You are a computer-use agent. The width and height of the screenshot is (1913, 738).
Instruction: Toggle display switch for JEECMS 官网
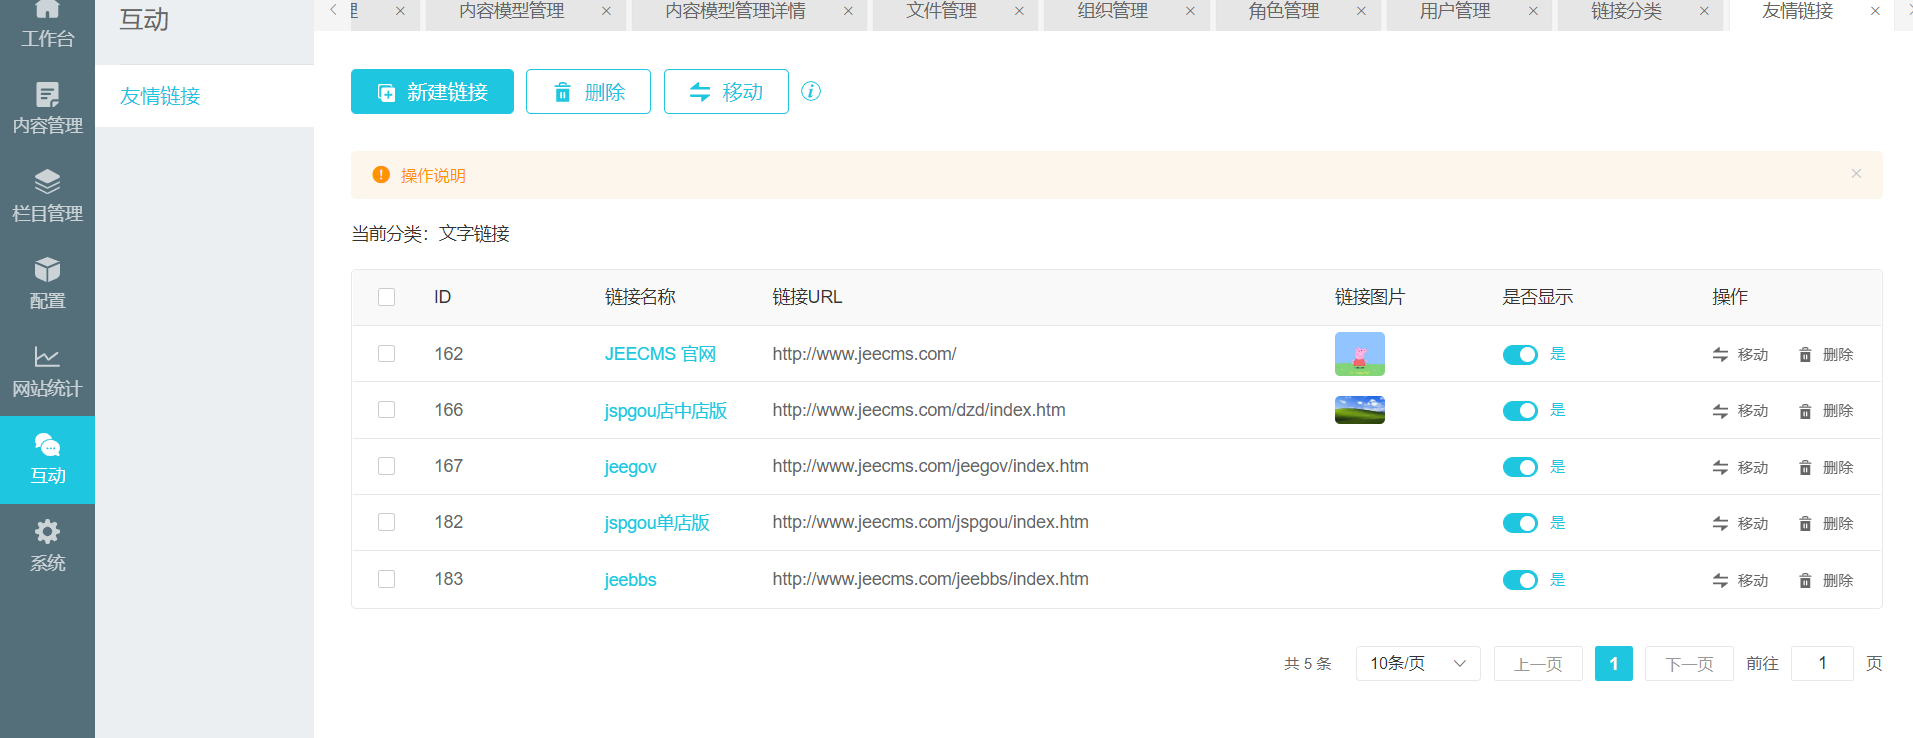[1520, 355]
